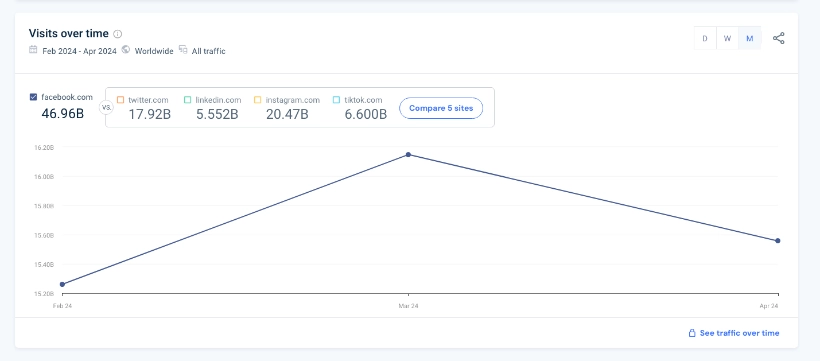
Task: Click the Feb 2024 - Apr 2024 date range
Action: click(x=79, y=51)
